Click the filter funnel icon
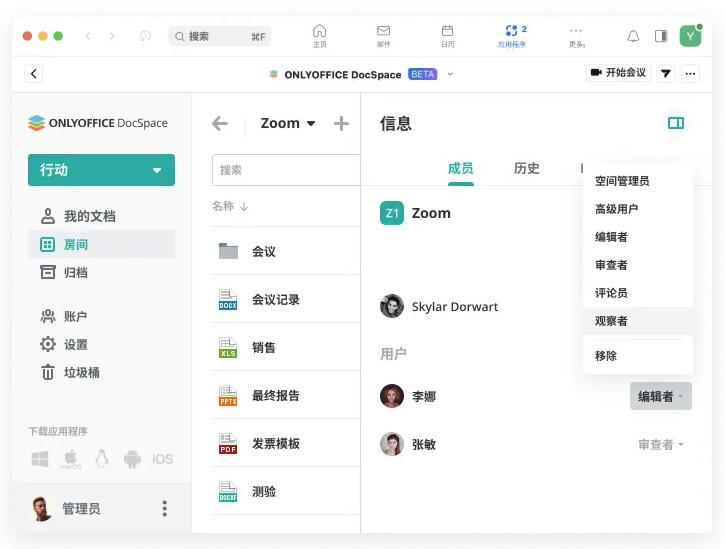 pyautogui.click(x=666, y=74)
